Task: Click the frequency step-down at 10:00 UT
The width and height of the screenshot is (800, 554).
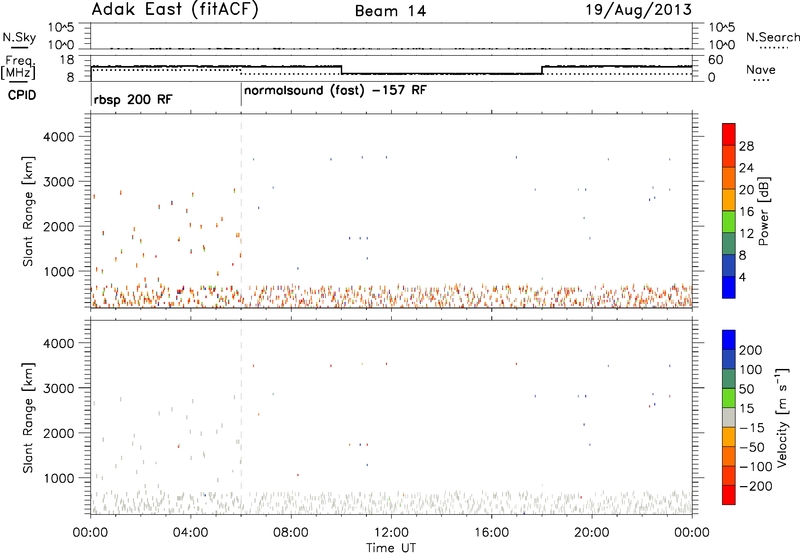Action: (341, 70)
